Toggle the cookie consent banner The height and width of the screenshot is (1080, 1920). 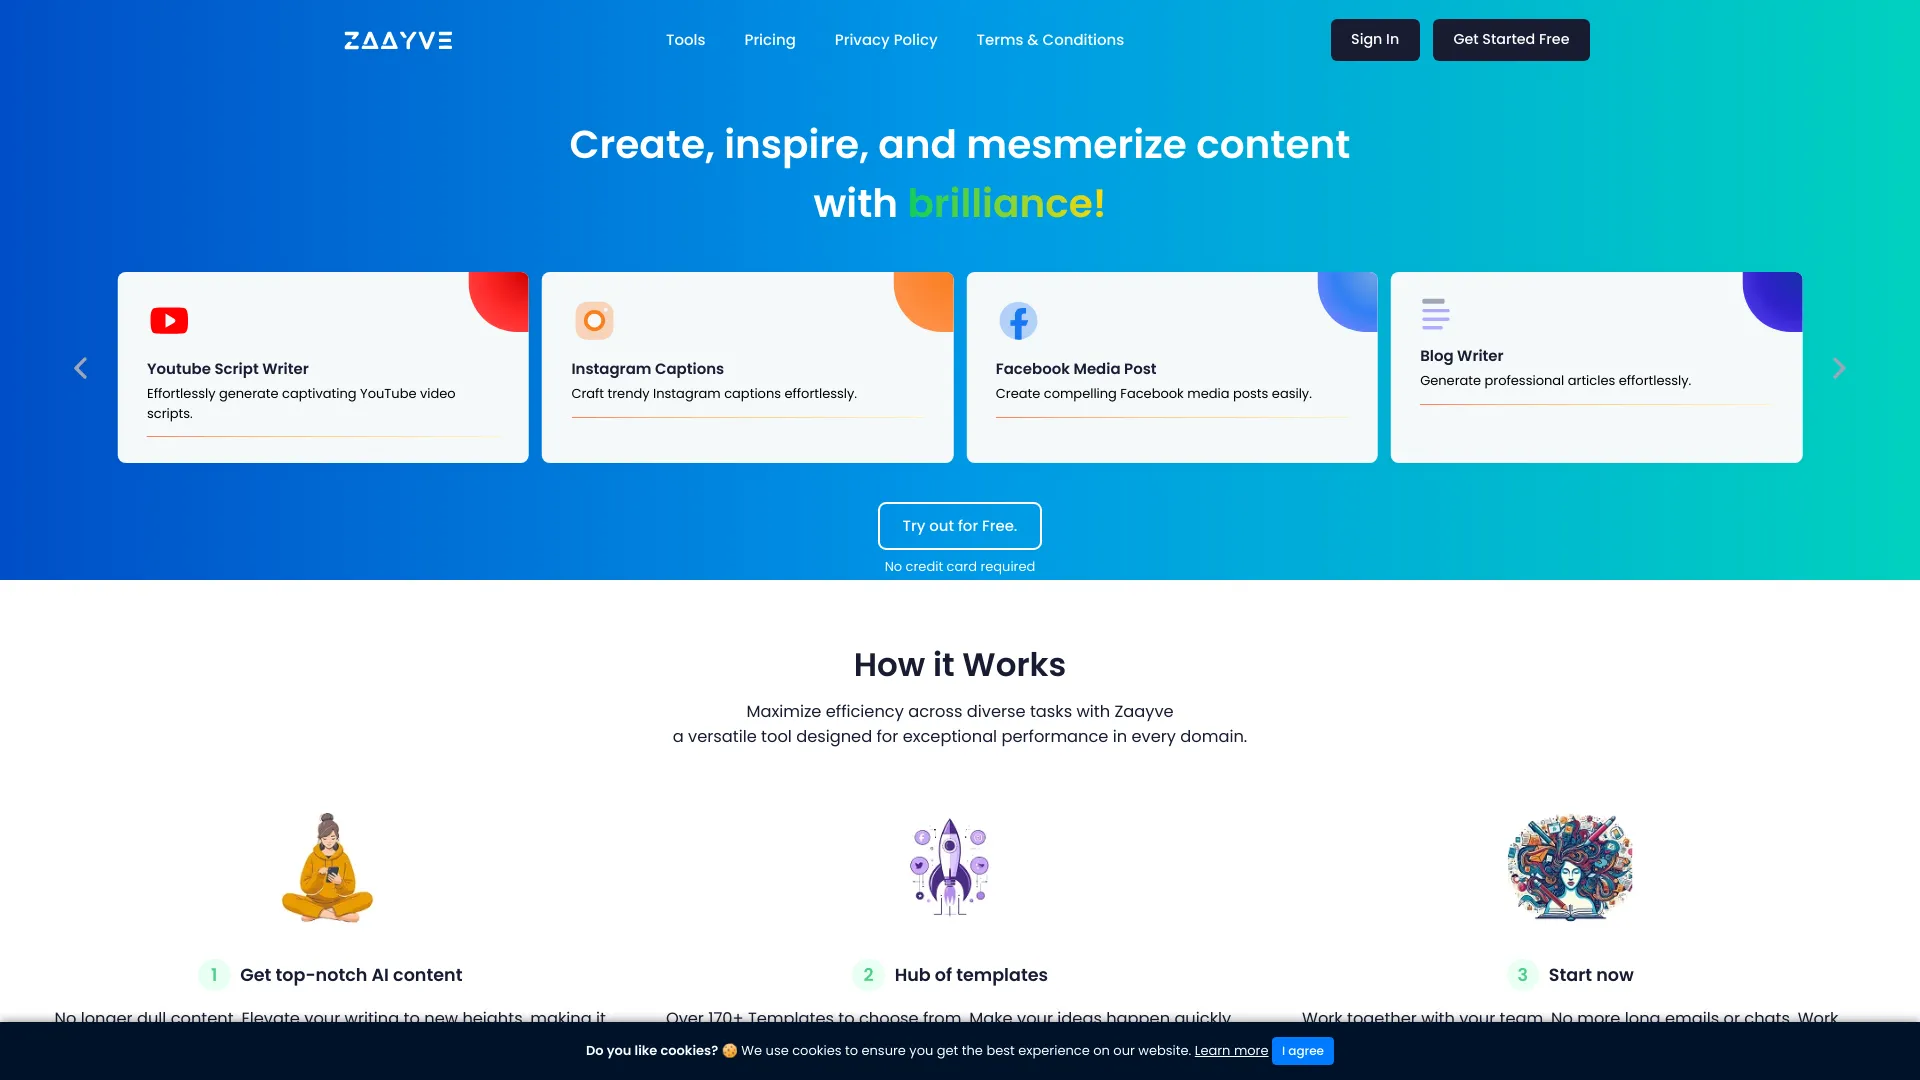pyautogui.click(x=1304, y=1051)
